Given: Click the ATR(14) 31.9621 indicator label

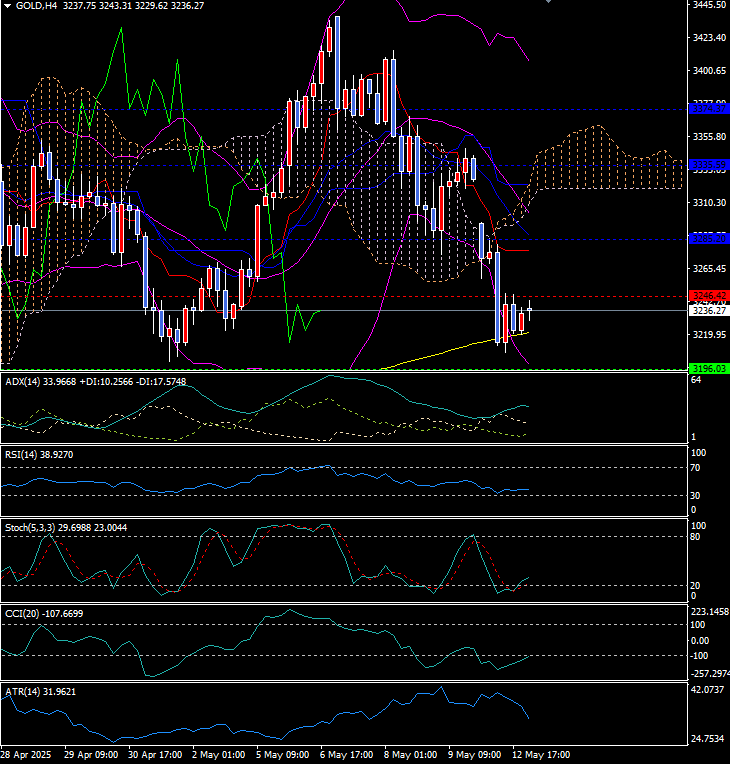Looking at the screenshot, I should coord(40,691).
